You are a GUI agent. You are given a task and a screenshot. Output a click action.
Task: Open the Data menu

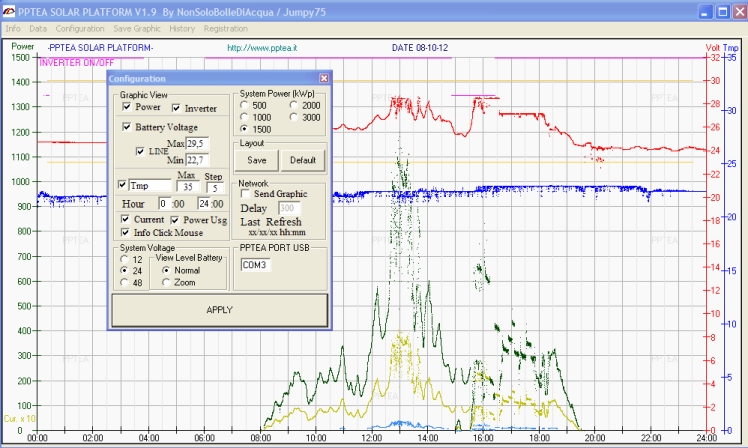[38, 29]
